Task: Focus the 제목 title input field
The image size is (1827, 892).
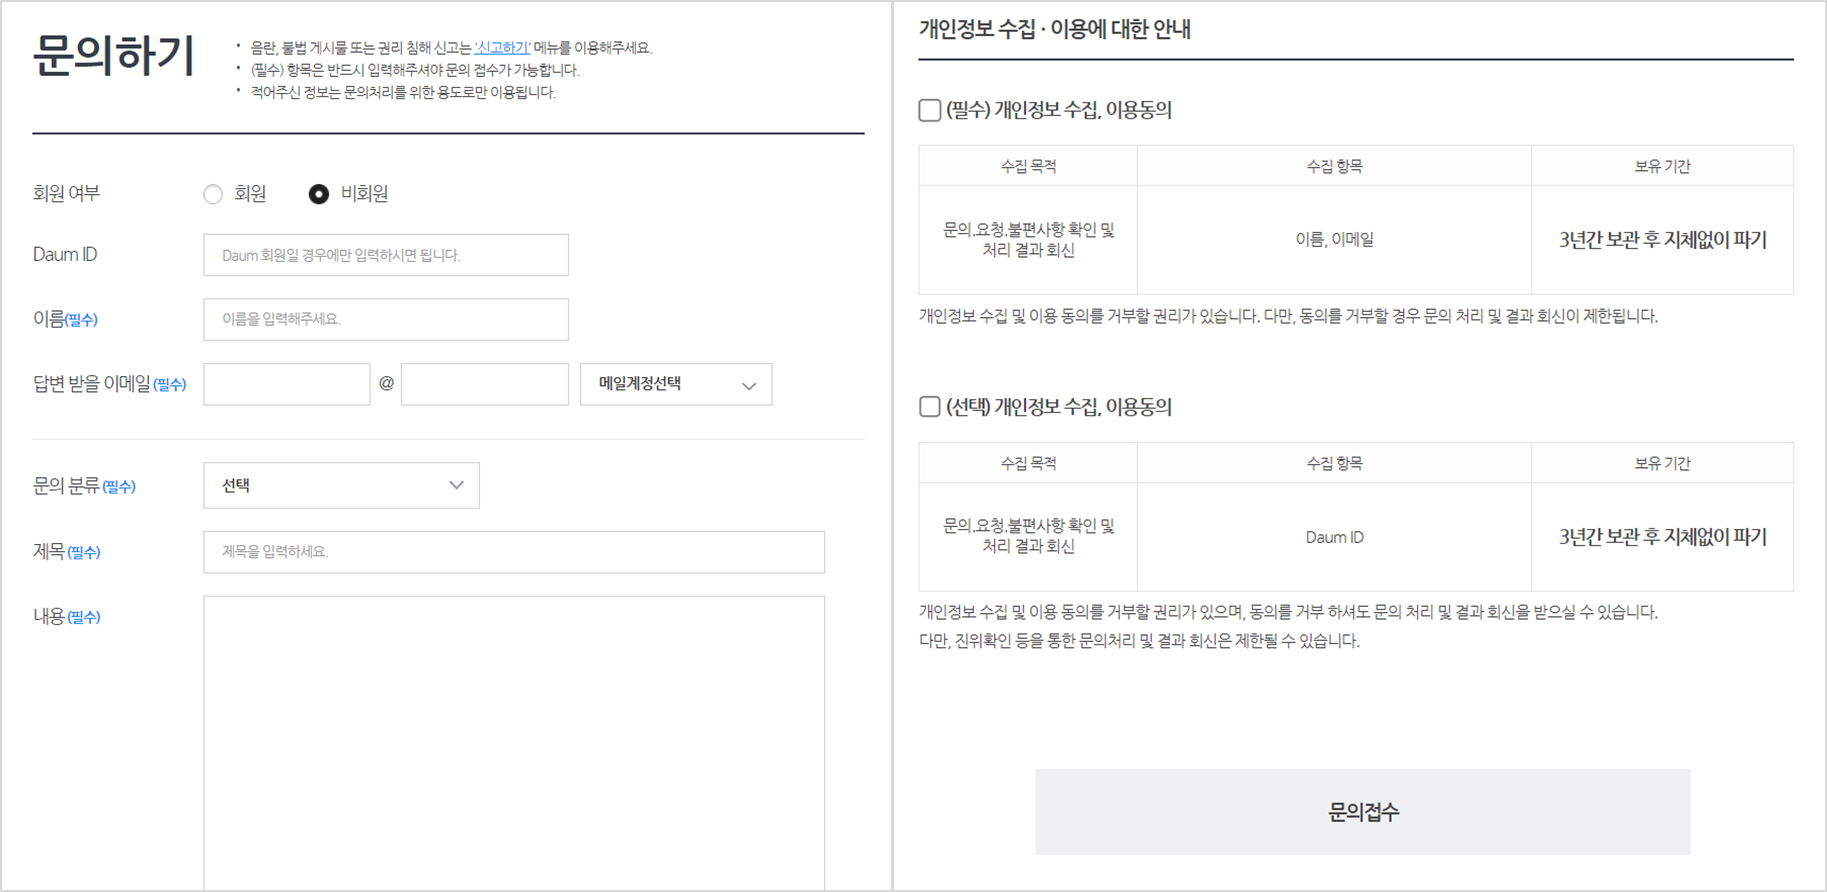Action: 513,552
